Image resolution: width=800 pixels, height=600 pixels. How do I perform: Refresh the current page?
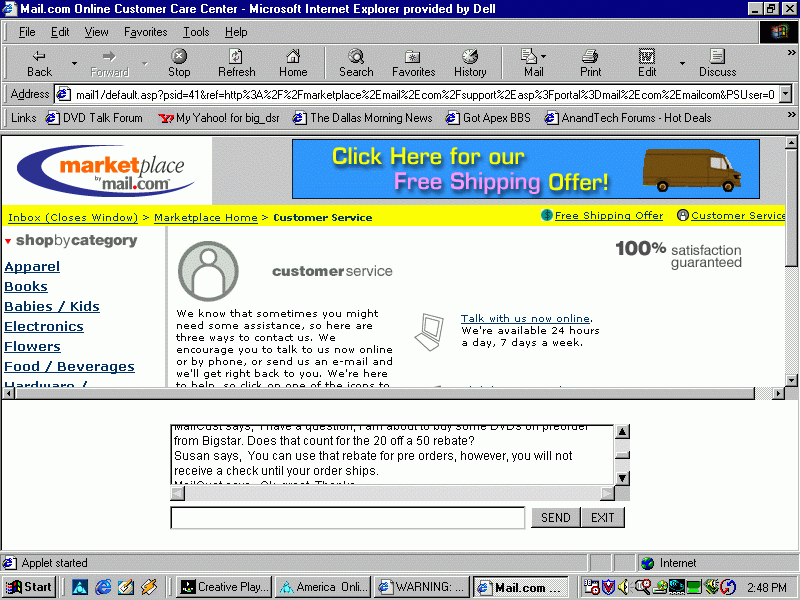click(x=237, y=63)
